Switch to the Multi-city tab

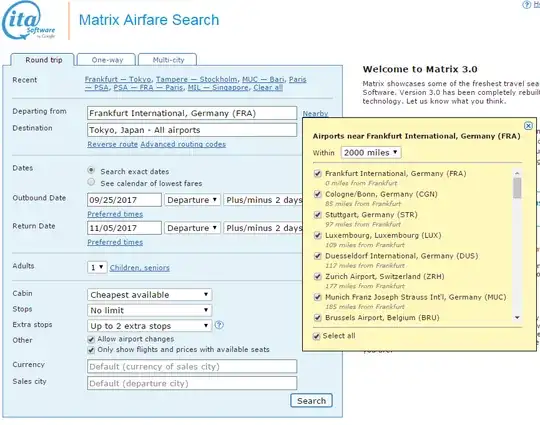click(x=168, y=60)
